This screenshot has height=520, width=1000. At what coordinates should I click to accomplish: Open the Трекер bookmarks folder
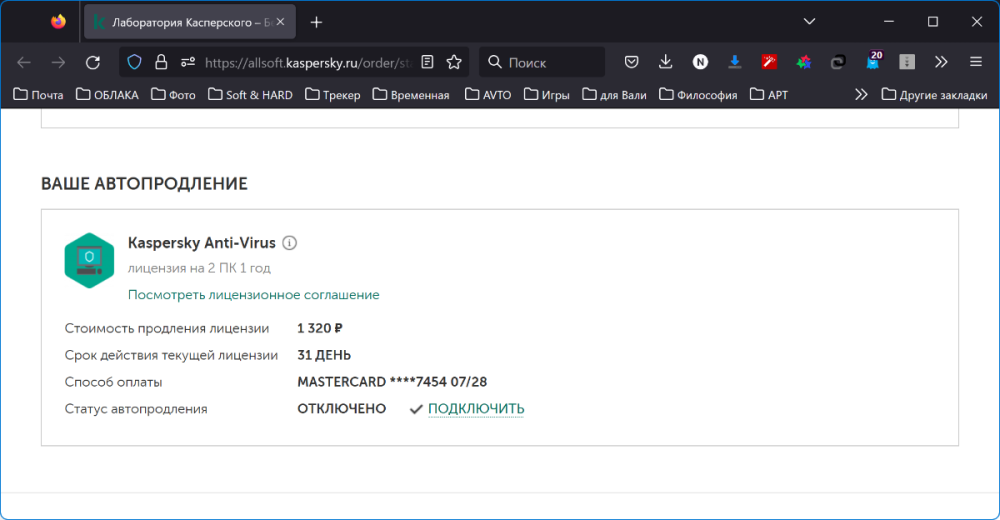pos(333,94)
